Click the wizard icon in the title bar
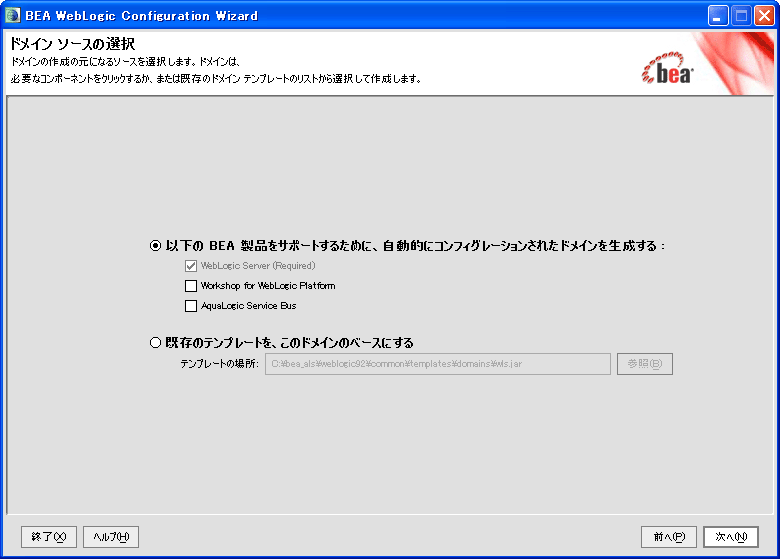Viewport: 780px width, 559px height. pos(12,15)
